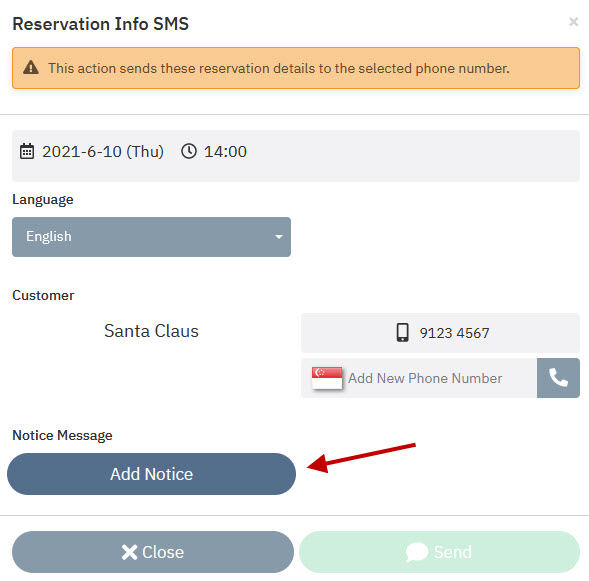589x581 pixels.
Task: Click the clock icon next to 14:00
Action: [189, 151]
